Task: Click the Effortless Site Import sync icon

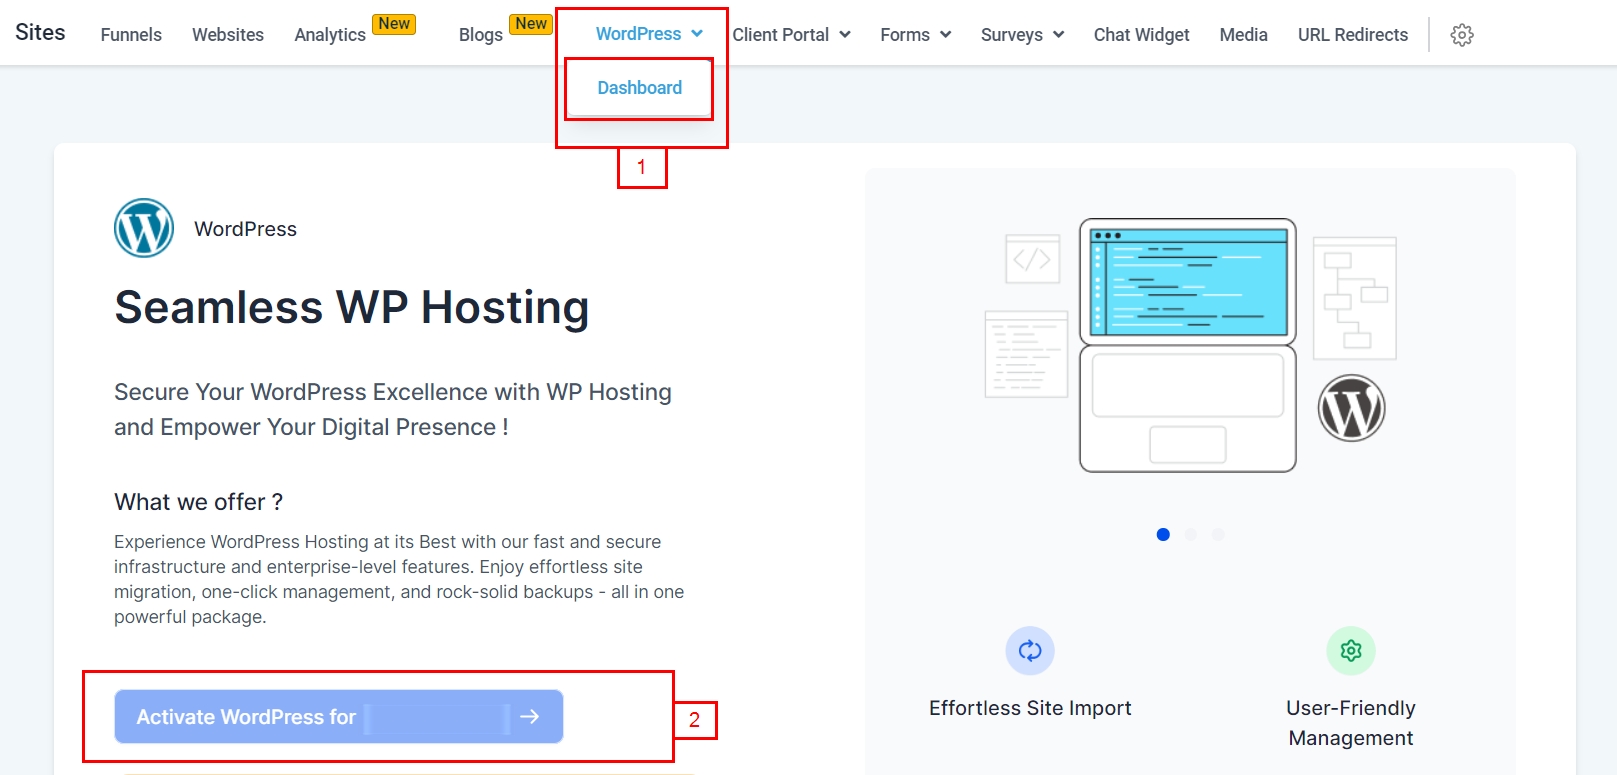Action: 1030,651
